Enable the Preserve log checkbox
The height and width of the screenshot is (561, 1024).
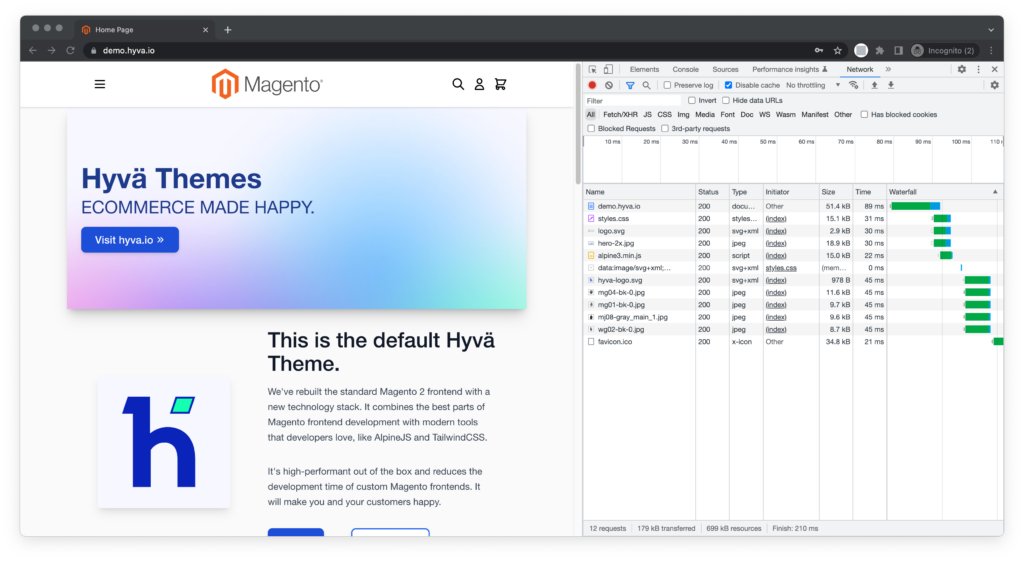click(x=667, y=85)
